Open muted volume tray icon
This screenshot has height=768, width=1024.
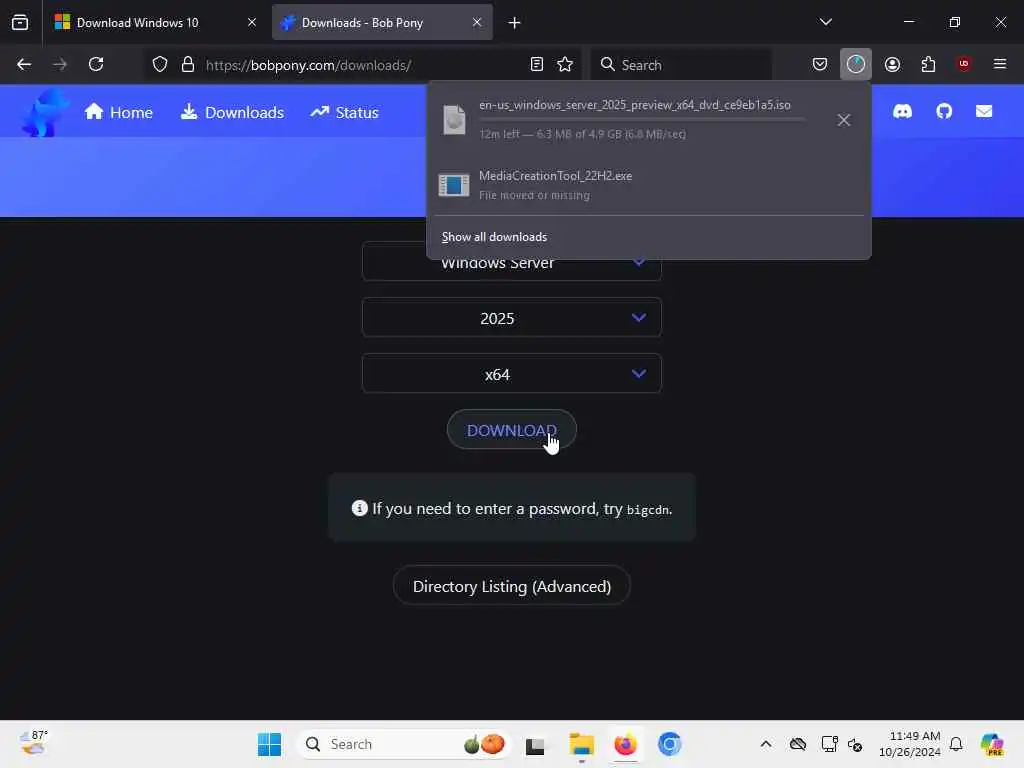[x=855, y=744]
